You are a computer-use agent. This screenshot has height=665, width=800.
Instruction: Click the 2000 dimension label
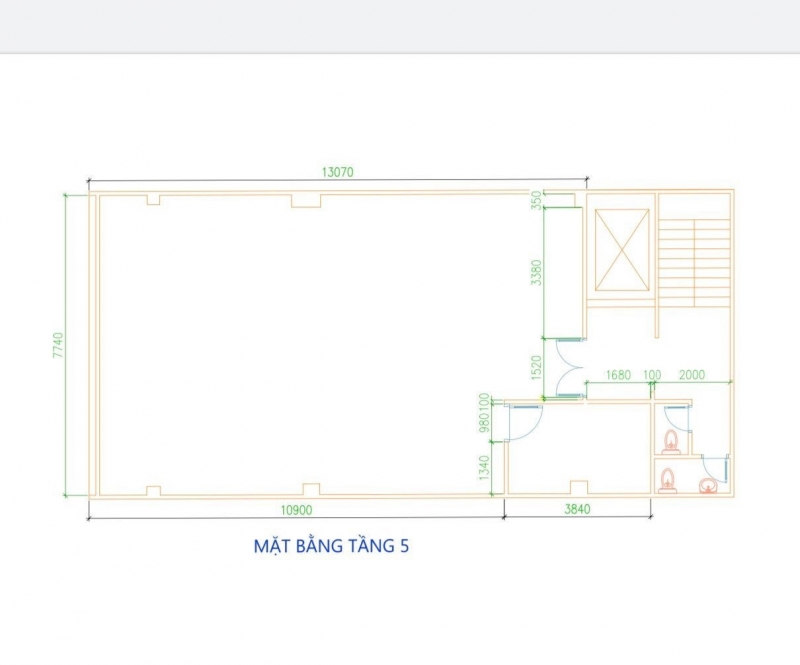691,375
